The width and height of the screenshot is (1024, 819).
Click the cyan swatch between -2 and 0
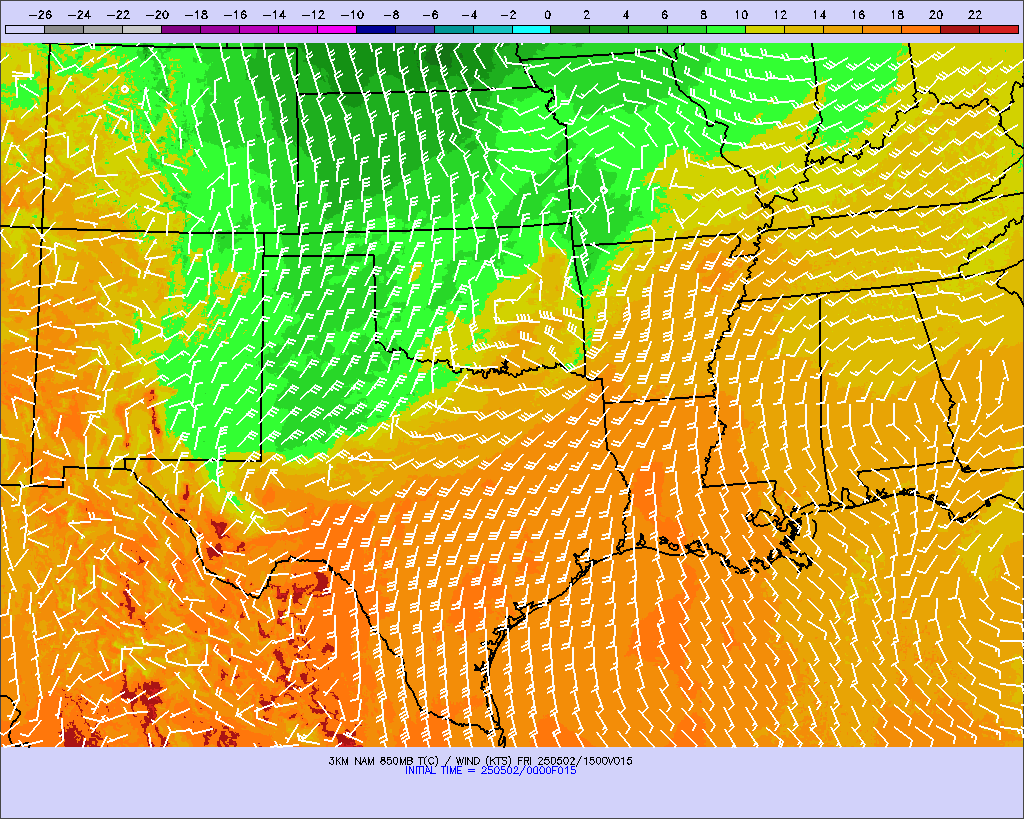532,29
